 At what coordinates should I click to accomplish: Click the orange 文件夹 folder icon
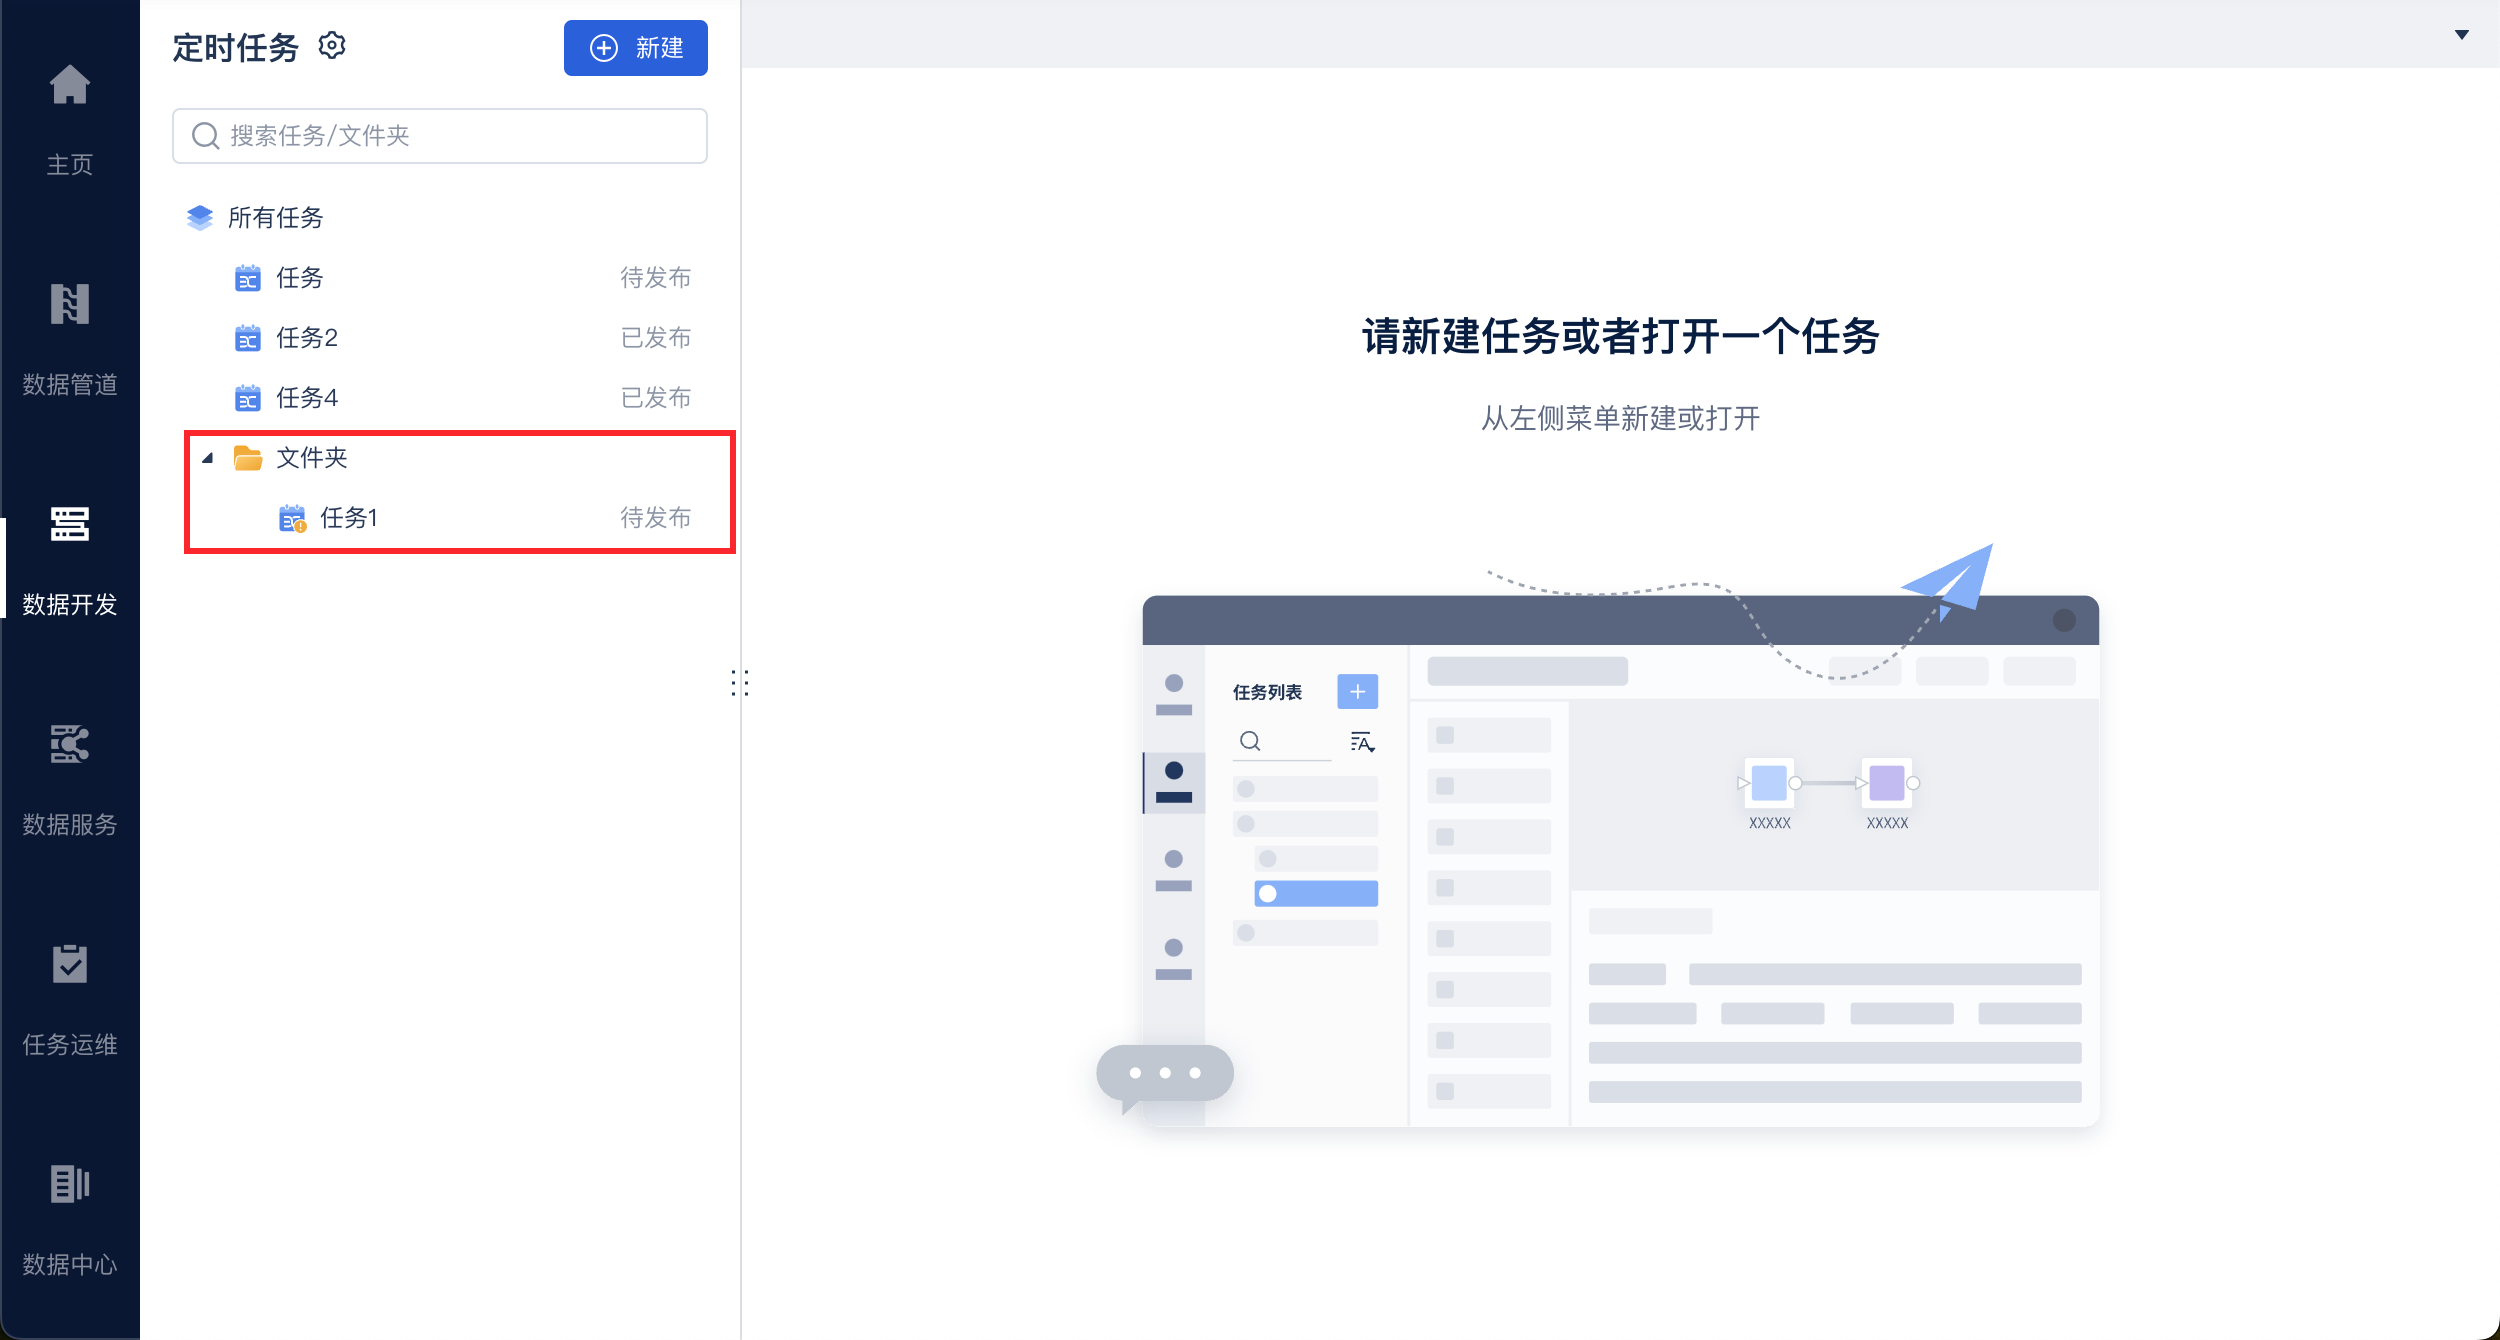click(247, 458)
